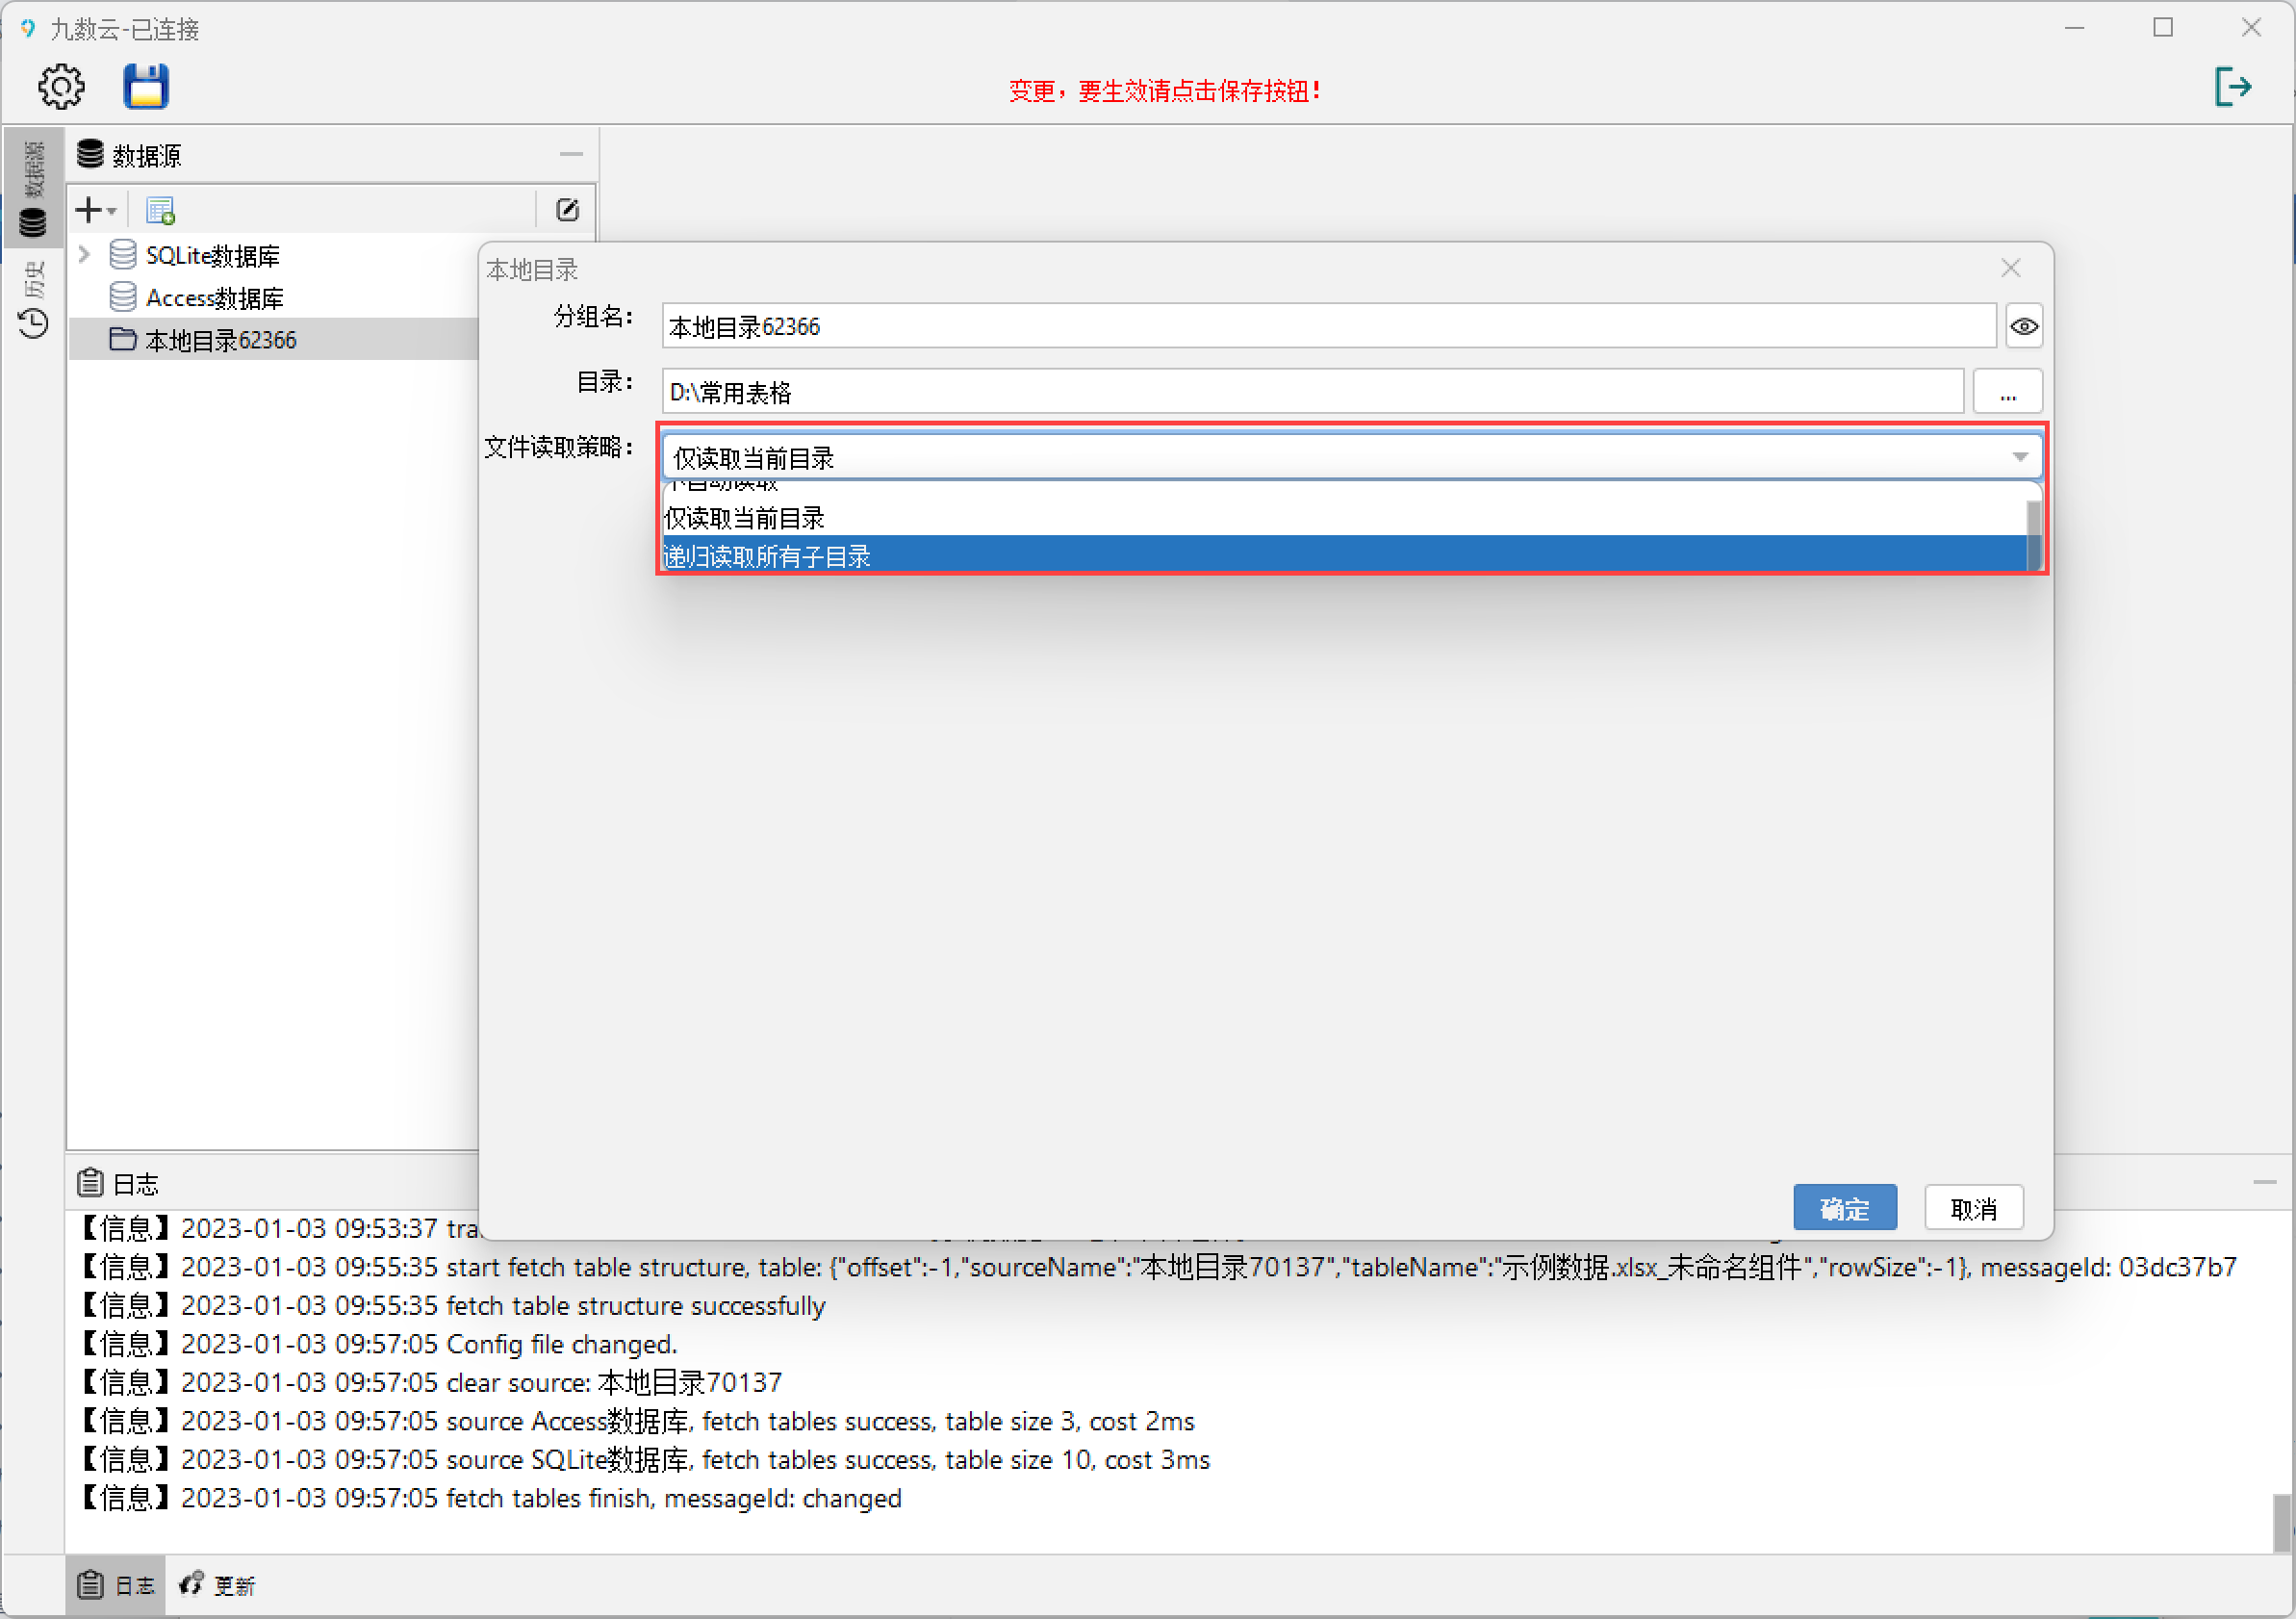Click the edit pencil icon in data source panel
The height and width of the screenshot is (1619, 2296).
click(x=567, y=210)
